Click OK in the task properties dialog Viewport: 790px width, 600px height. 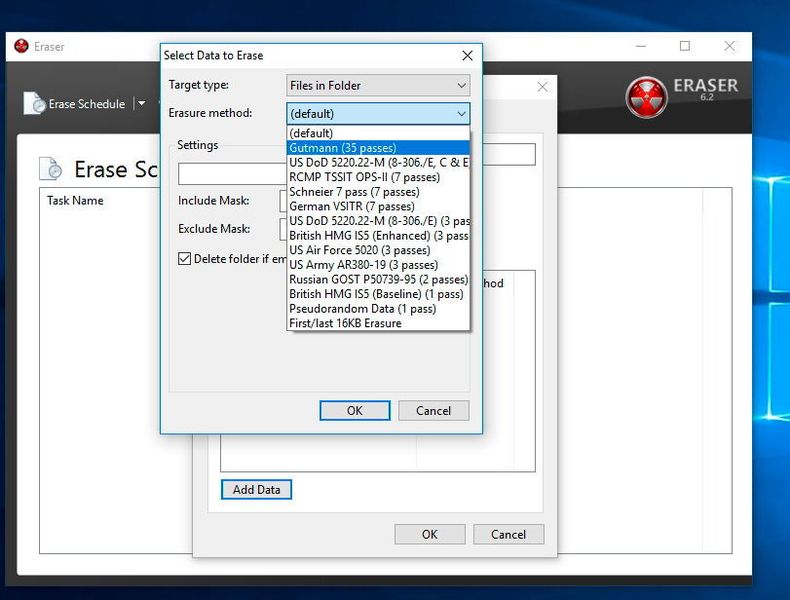[x=430, y=534]
